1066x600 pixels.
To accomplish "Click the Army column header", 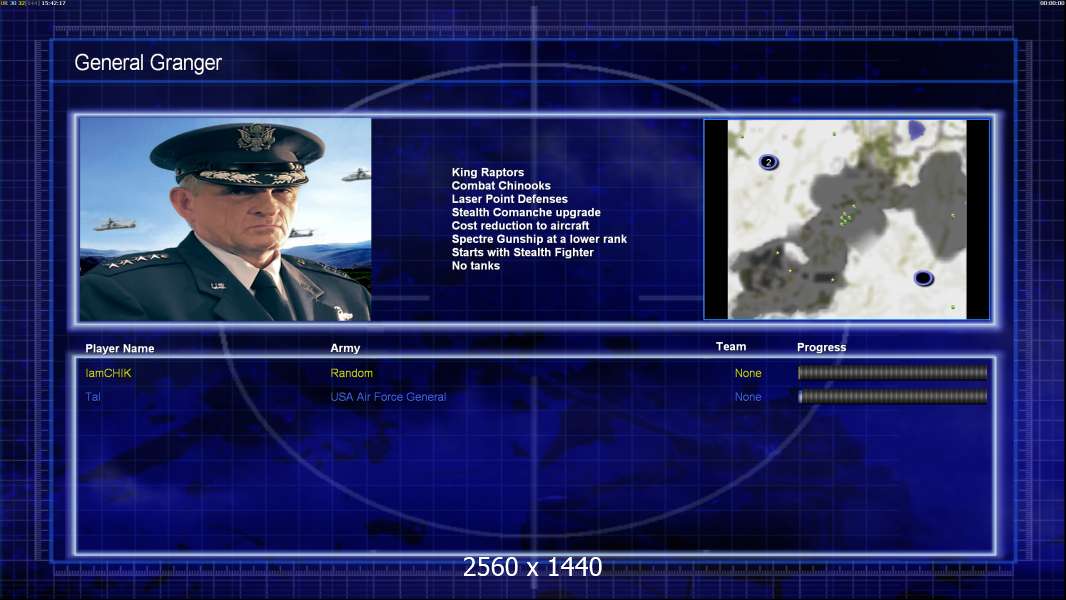I will pyautogui.click(x=345, y=348).
